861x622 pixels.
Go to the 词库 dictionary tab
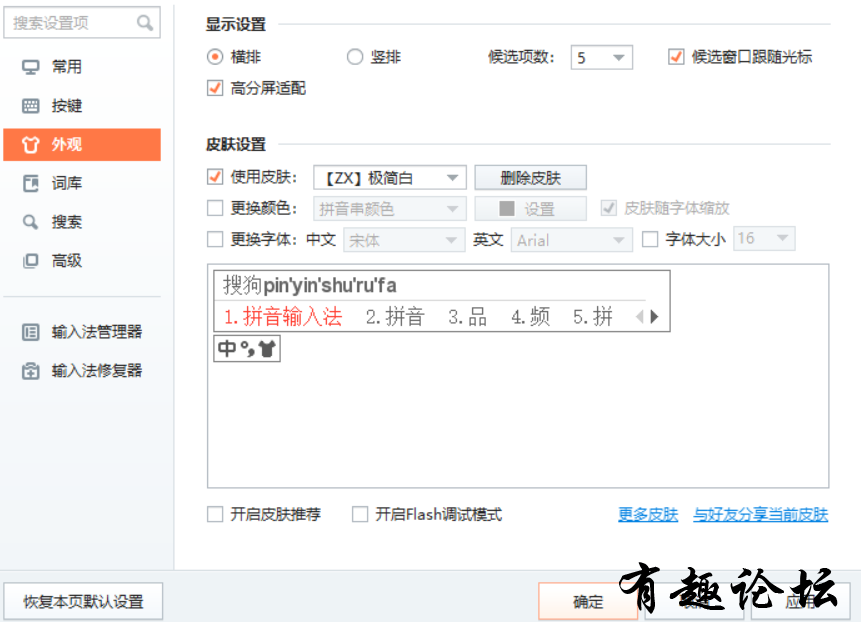tap(82, 183)
